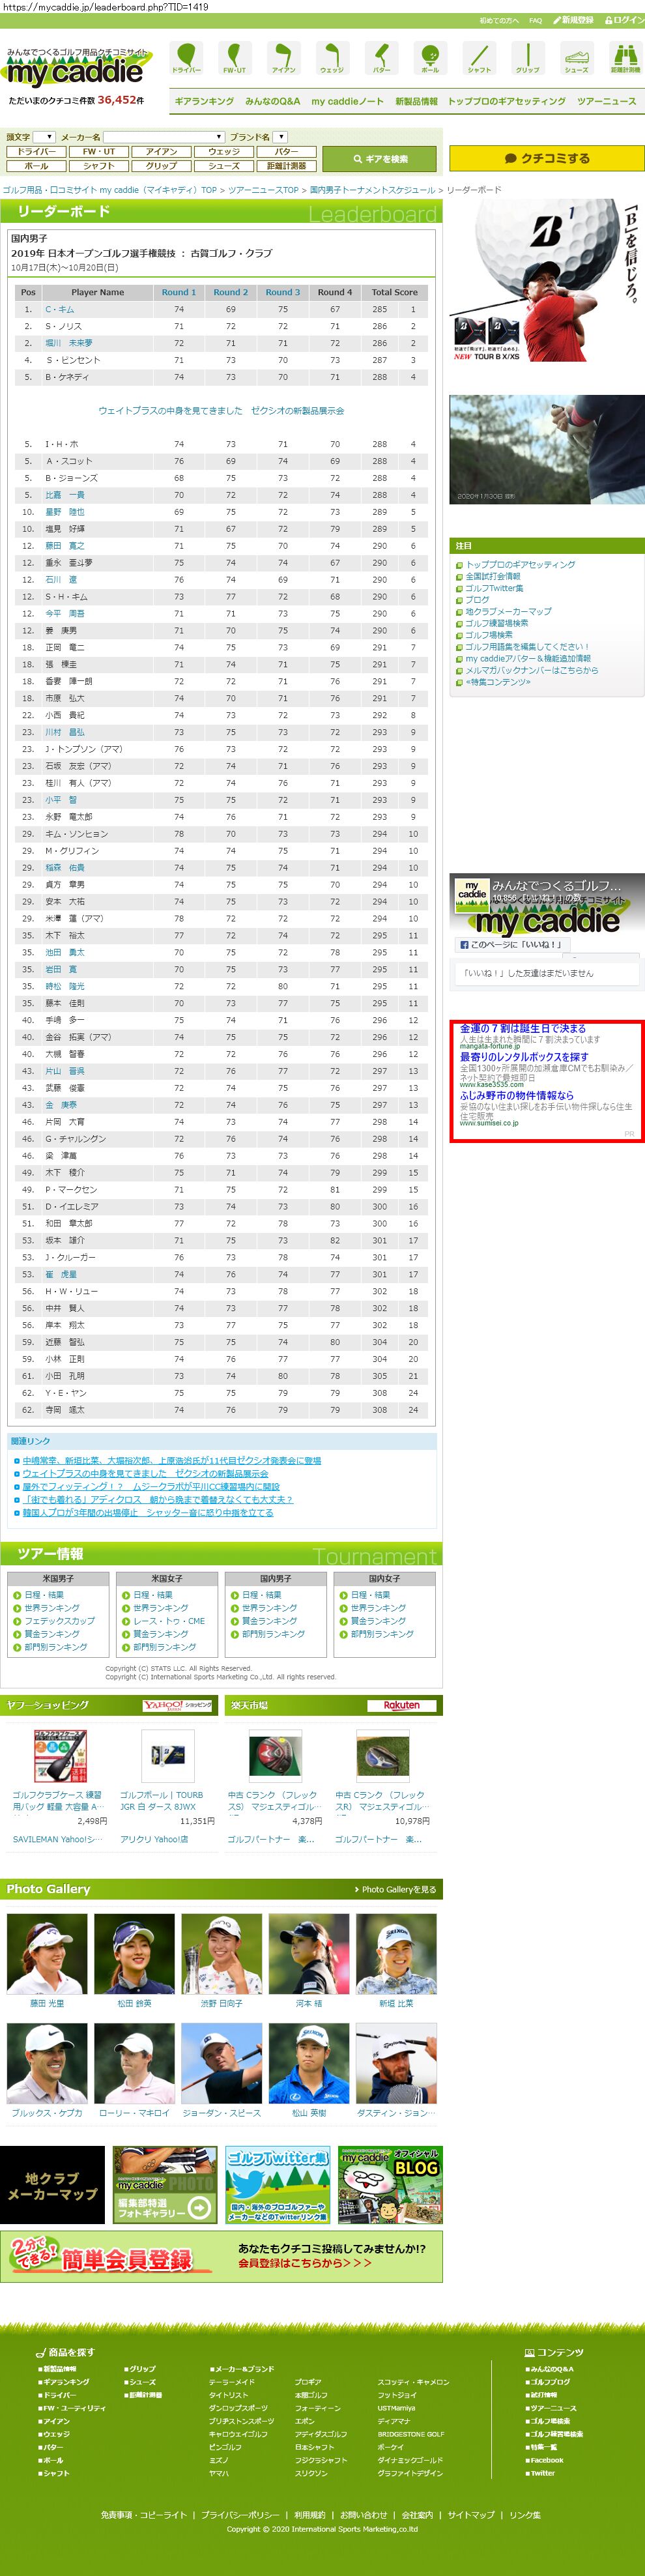Image resolution: width=645 pixels, height=2576 pixels.
Task: Open the Wedge (ウェッジ) category icon
Action: coord(331,57)
